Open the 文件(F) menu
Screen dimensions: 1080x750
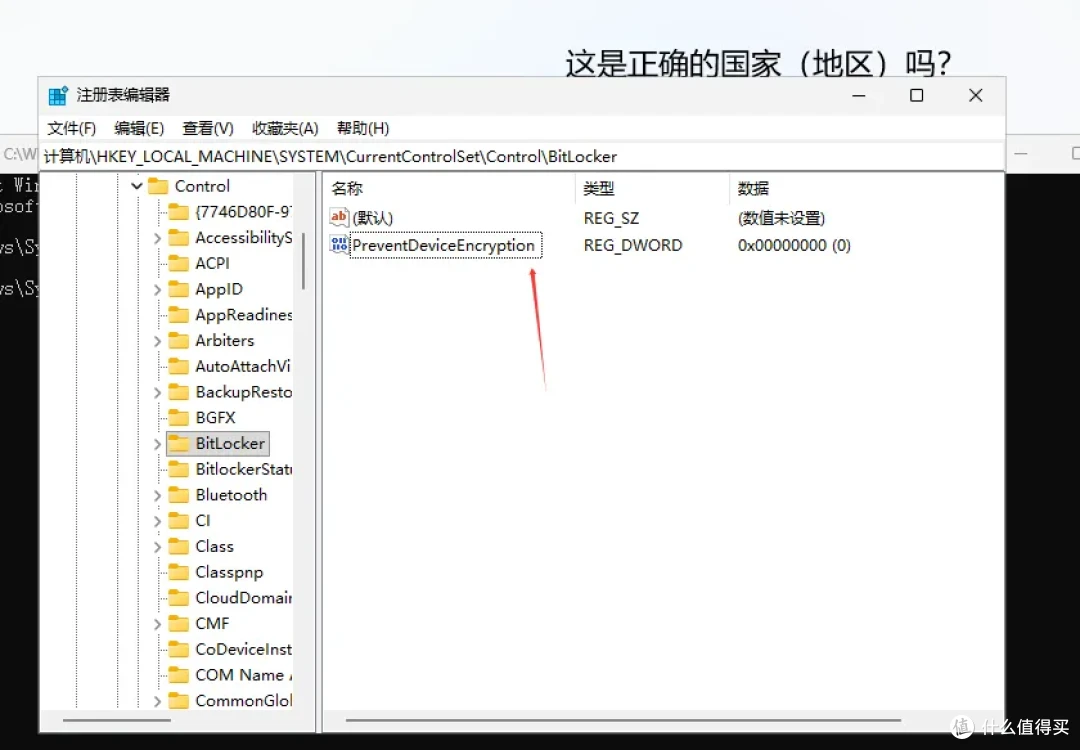71,129
